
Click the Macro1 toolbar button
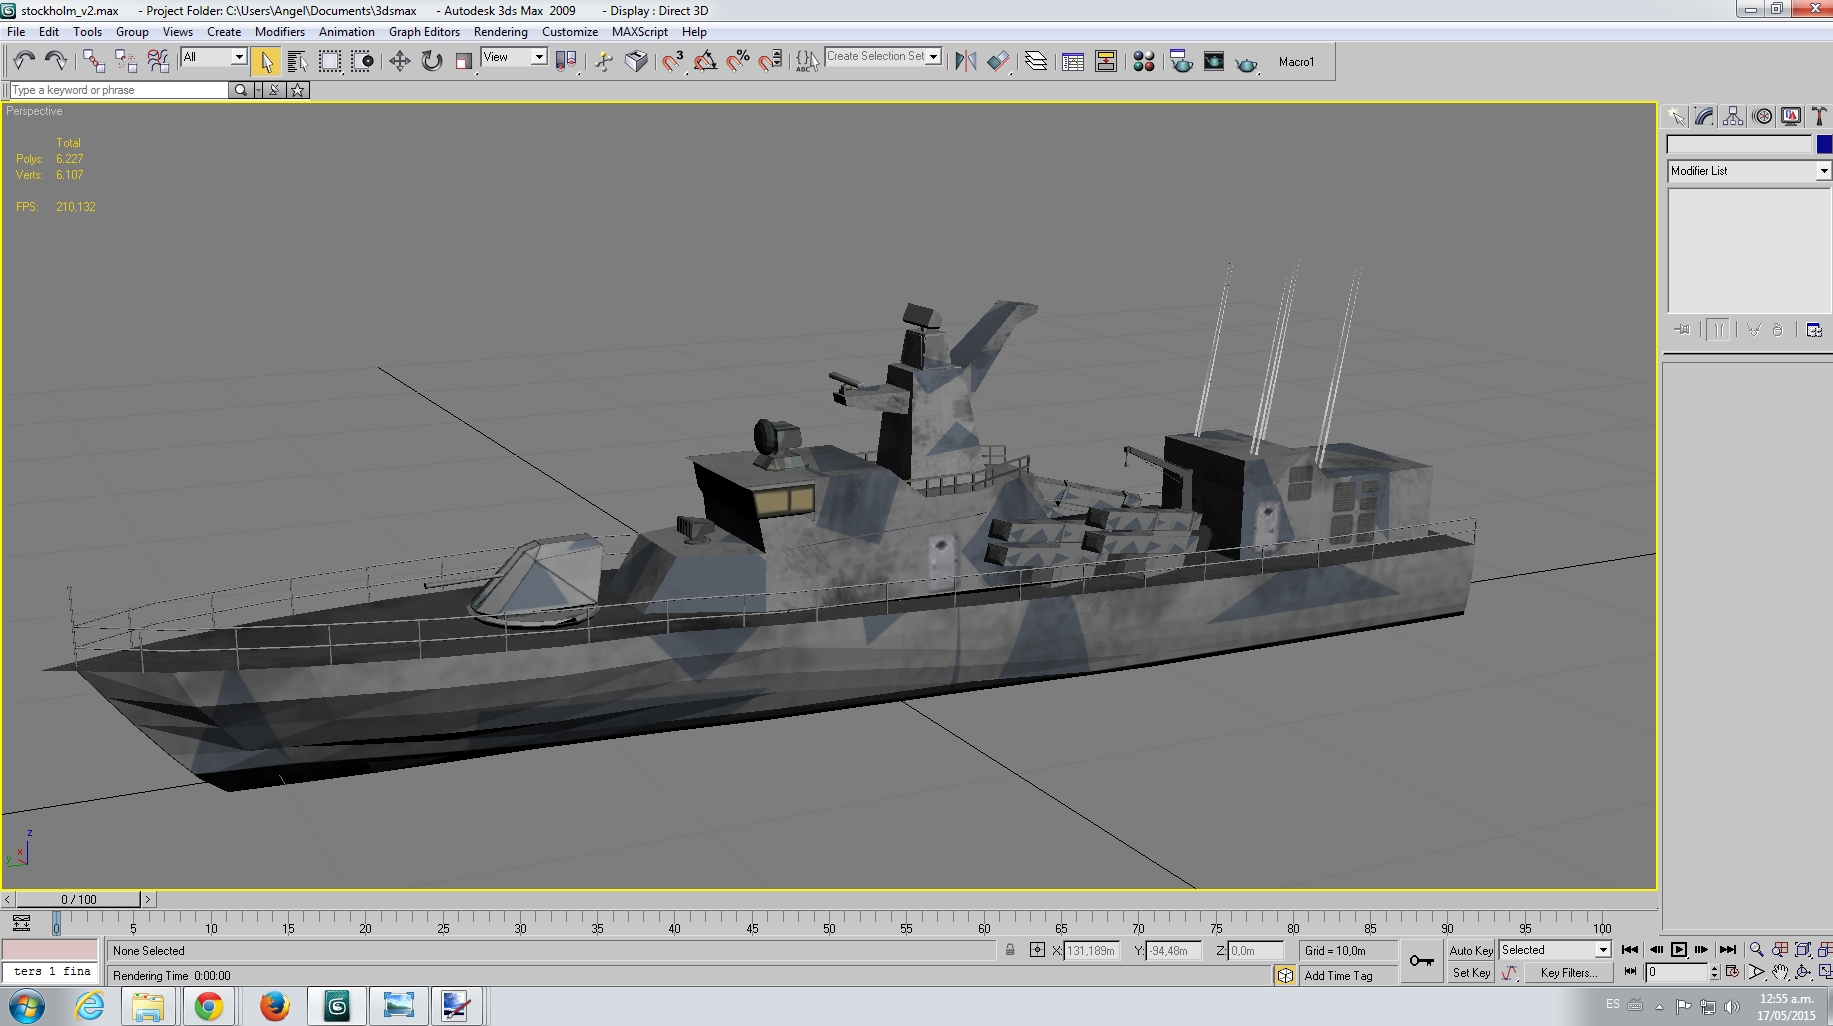pos(1296,62)
